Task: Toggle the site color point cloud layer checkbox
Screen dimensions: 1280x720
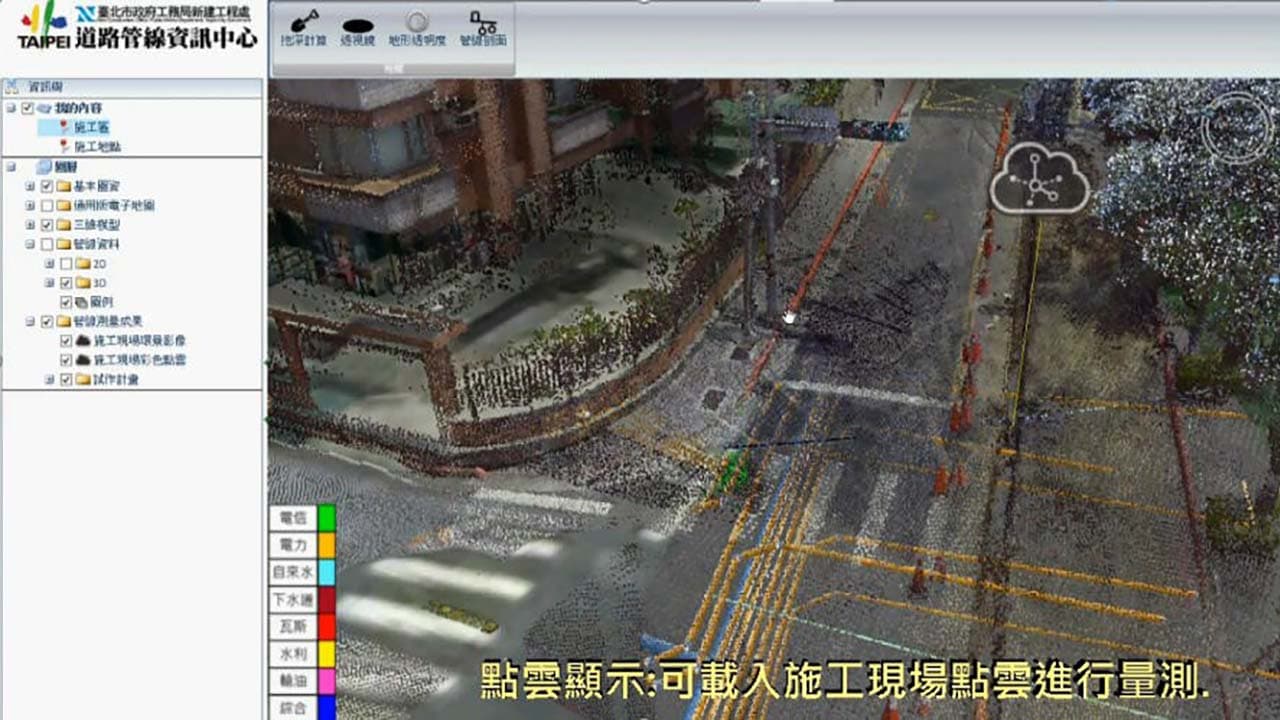Action: coord(66,360)
